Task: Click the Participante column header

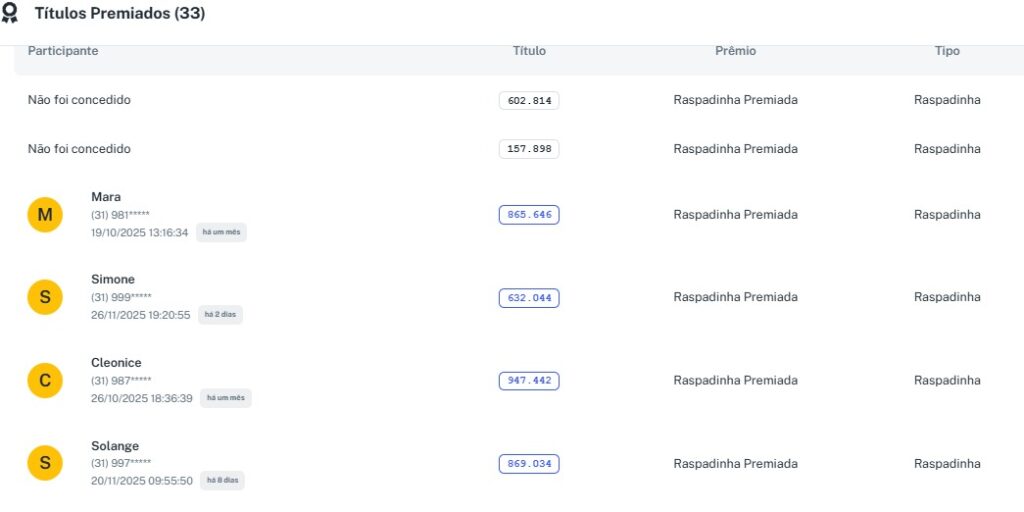Action: click(63, 51)
